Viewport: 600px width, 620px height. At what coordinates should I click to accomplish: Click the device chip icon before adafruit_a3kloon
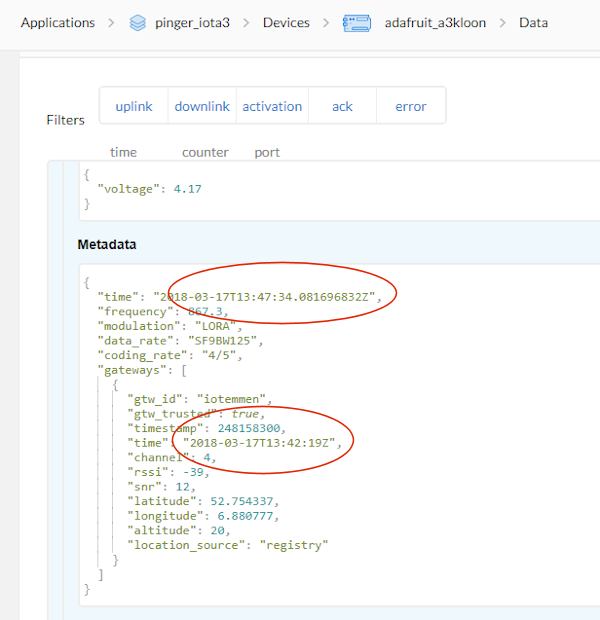point(357,22)
